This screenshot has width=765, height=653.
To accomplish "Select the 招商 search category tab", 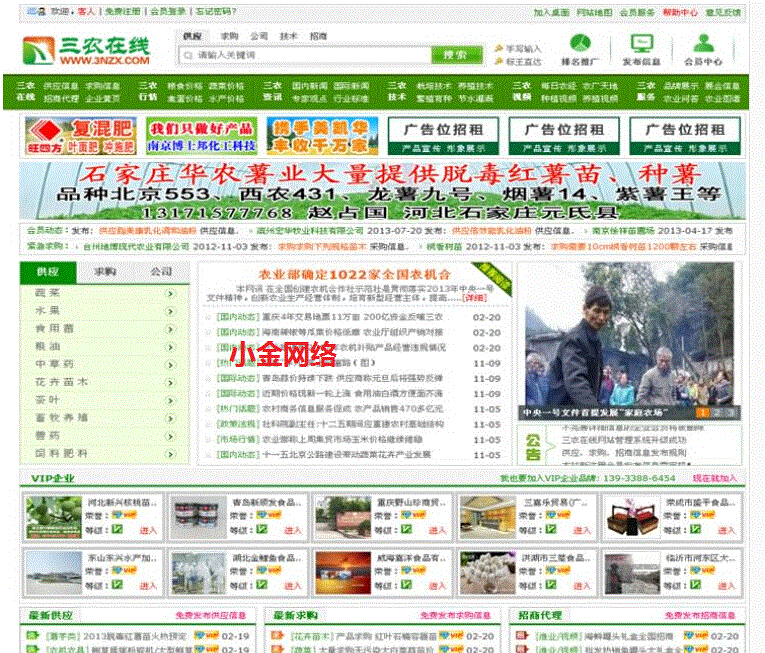I will click(318, 36).
